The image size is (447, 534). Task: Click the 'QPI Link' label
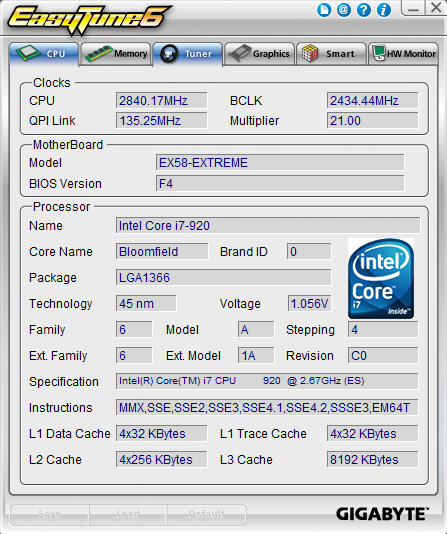pos(52,121)
